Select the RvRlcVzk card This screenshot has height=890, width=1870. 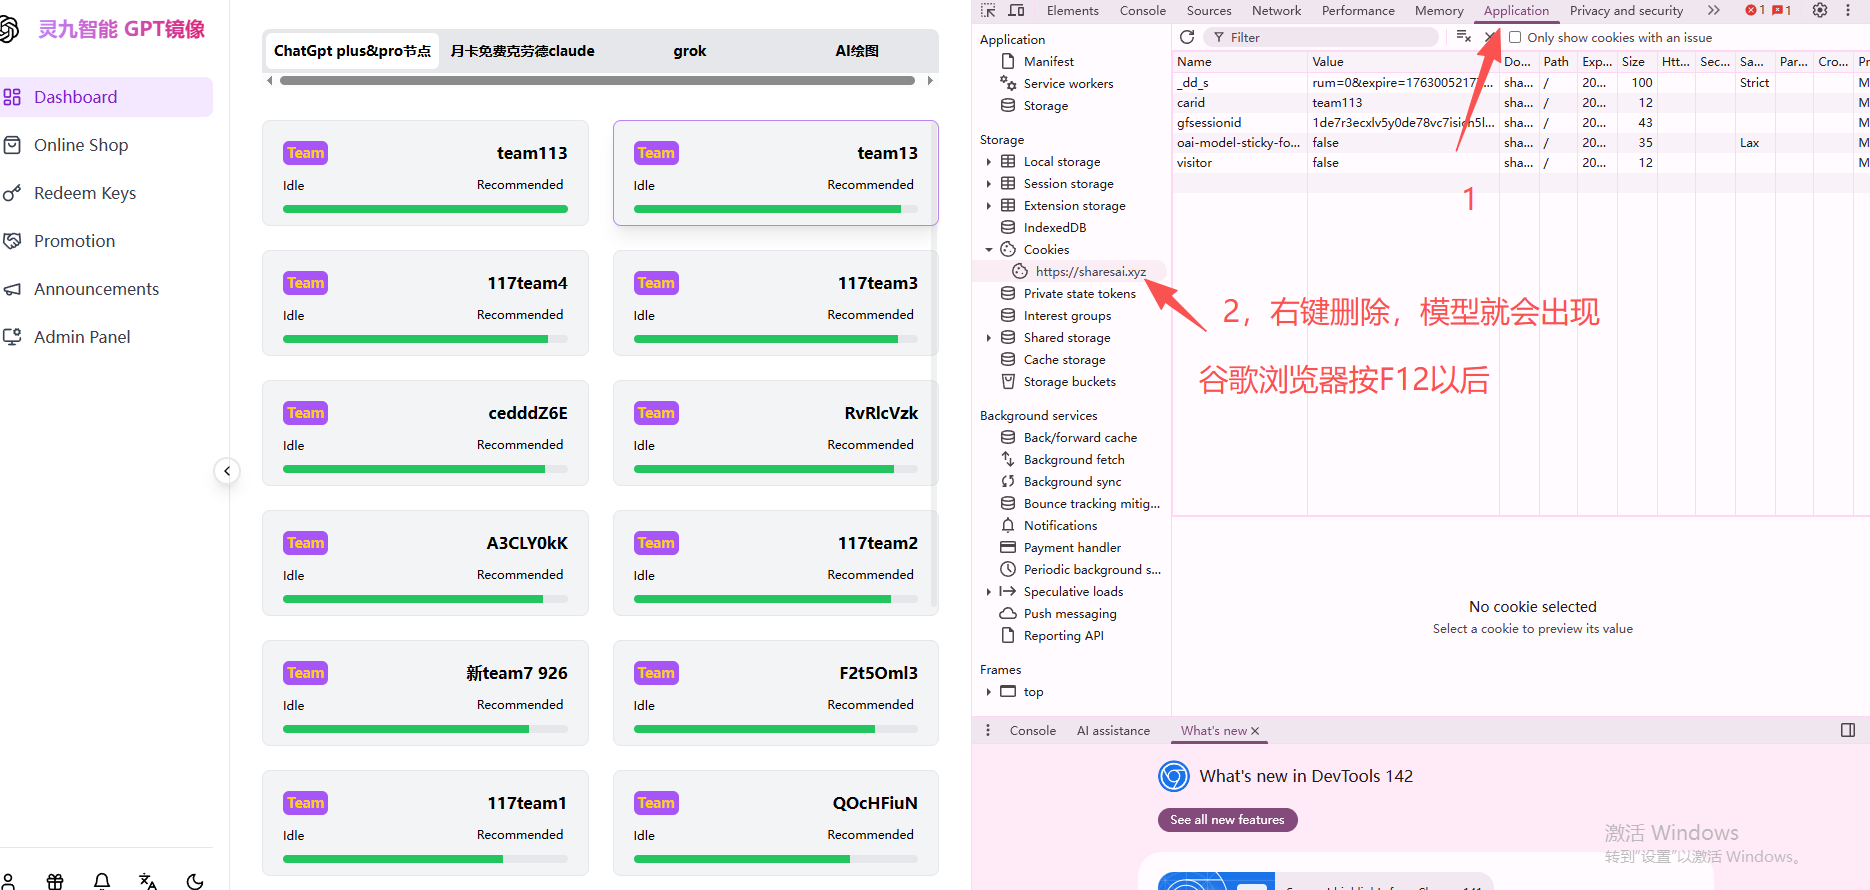(x=776, y=433)
